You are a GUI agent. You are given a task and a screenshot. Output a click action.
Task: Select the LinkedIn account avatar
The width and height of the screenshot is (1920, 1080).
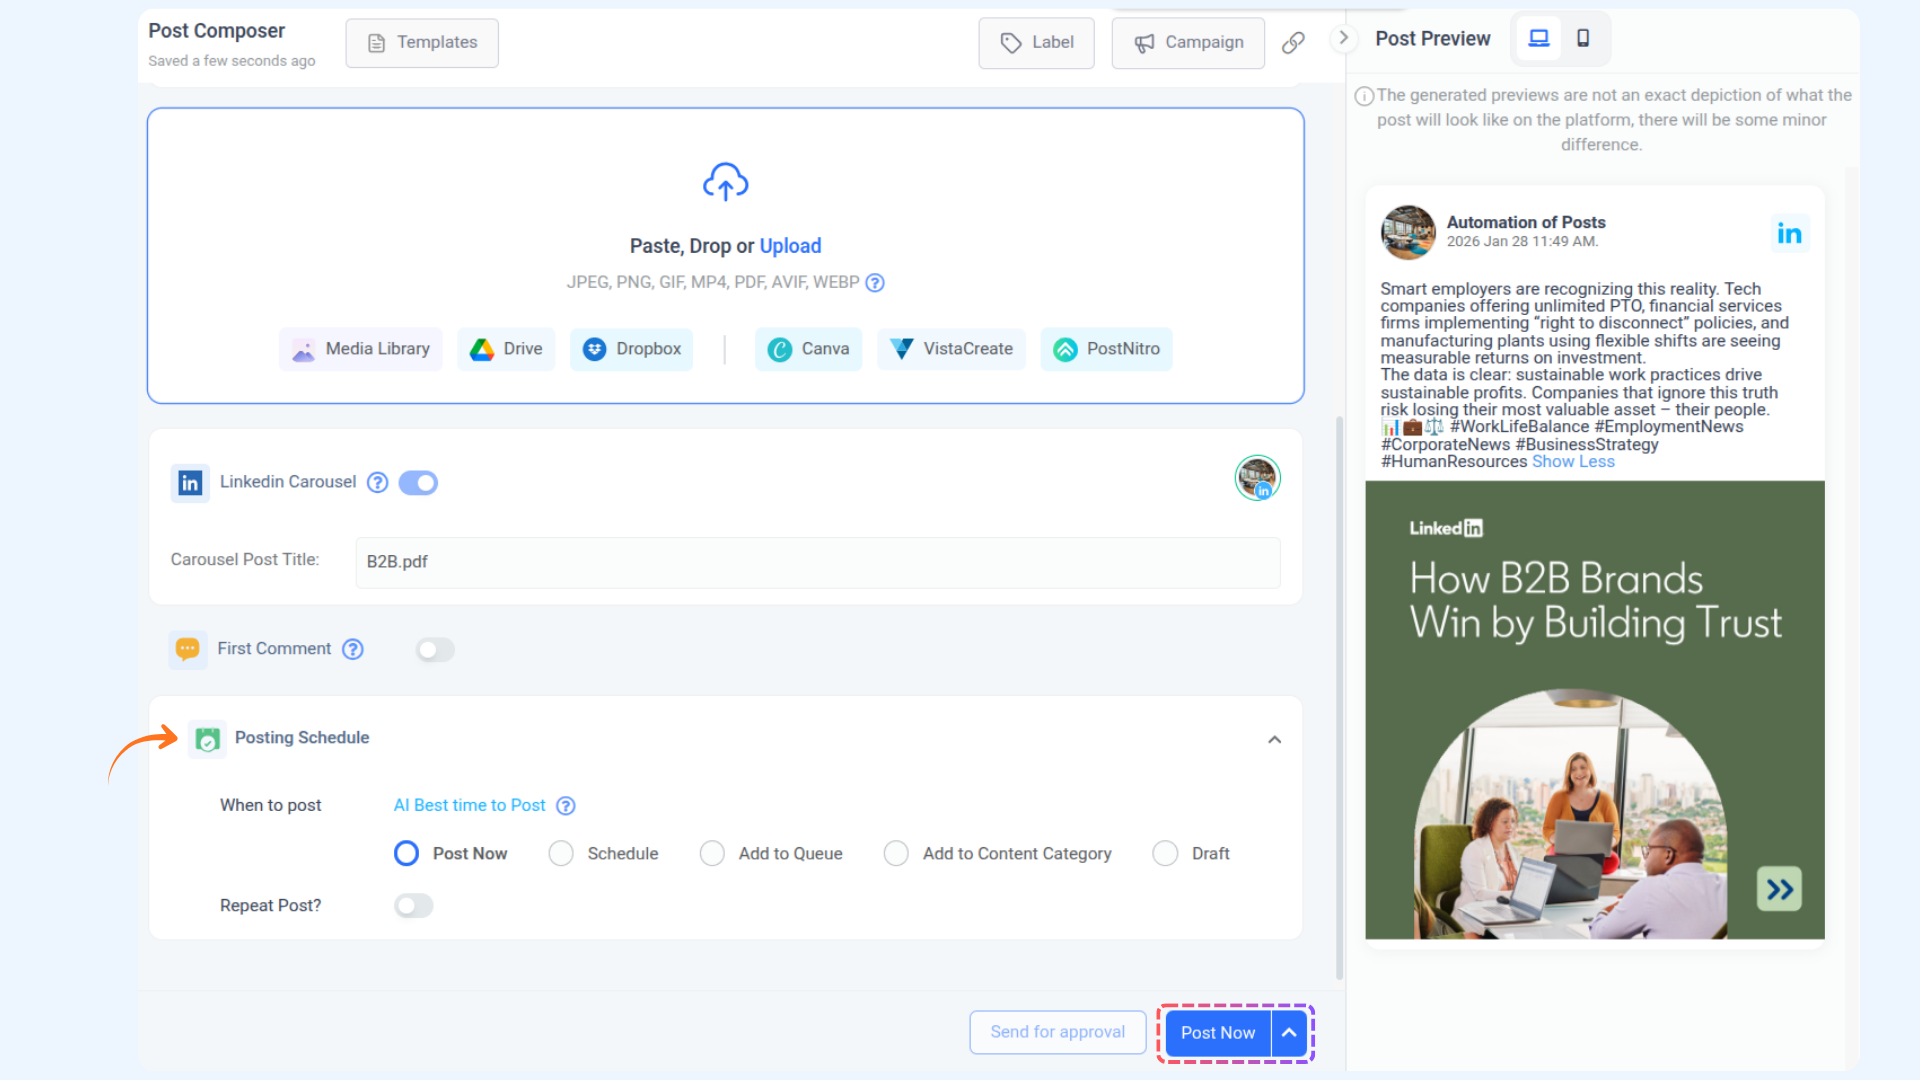coord(1257,478)
